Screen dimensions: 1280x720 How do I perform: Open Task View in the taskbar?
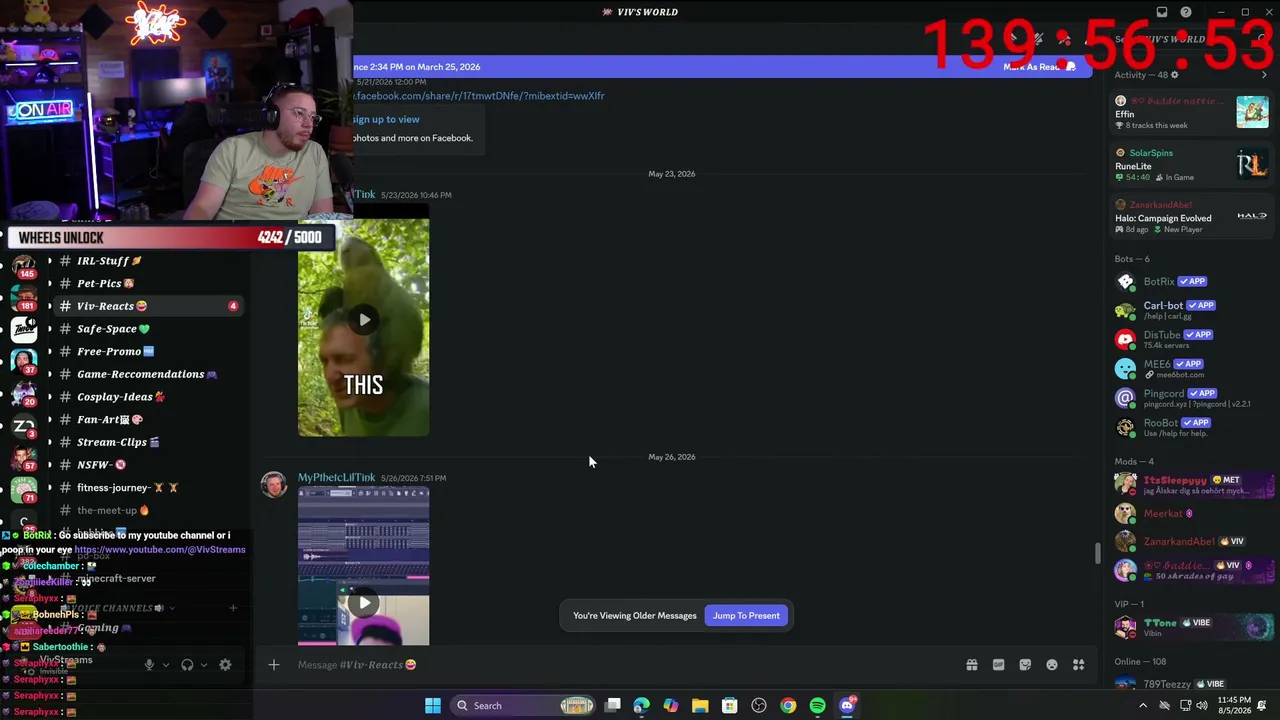tap(612, 706)
